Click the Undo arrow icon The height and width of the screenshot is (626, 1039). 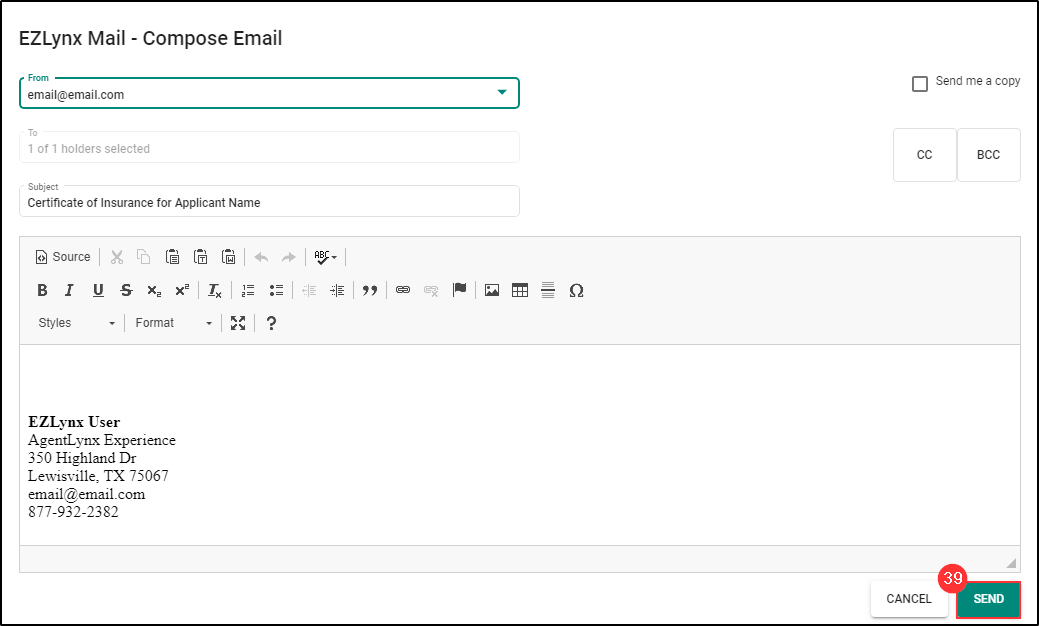click(x=261, y=257)
